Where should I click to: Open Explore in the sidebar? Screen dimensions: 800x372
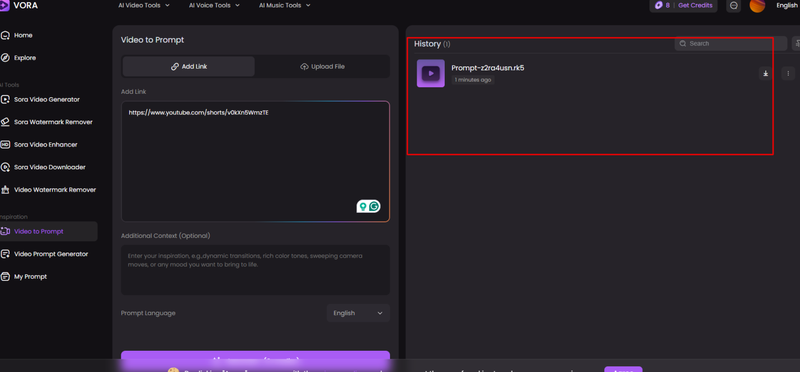click(x=24, y=58)
